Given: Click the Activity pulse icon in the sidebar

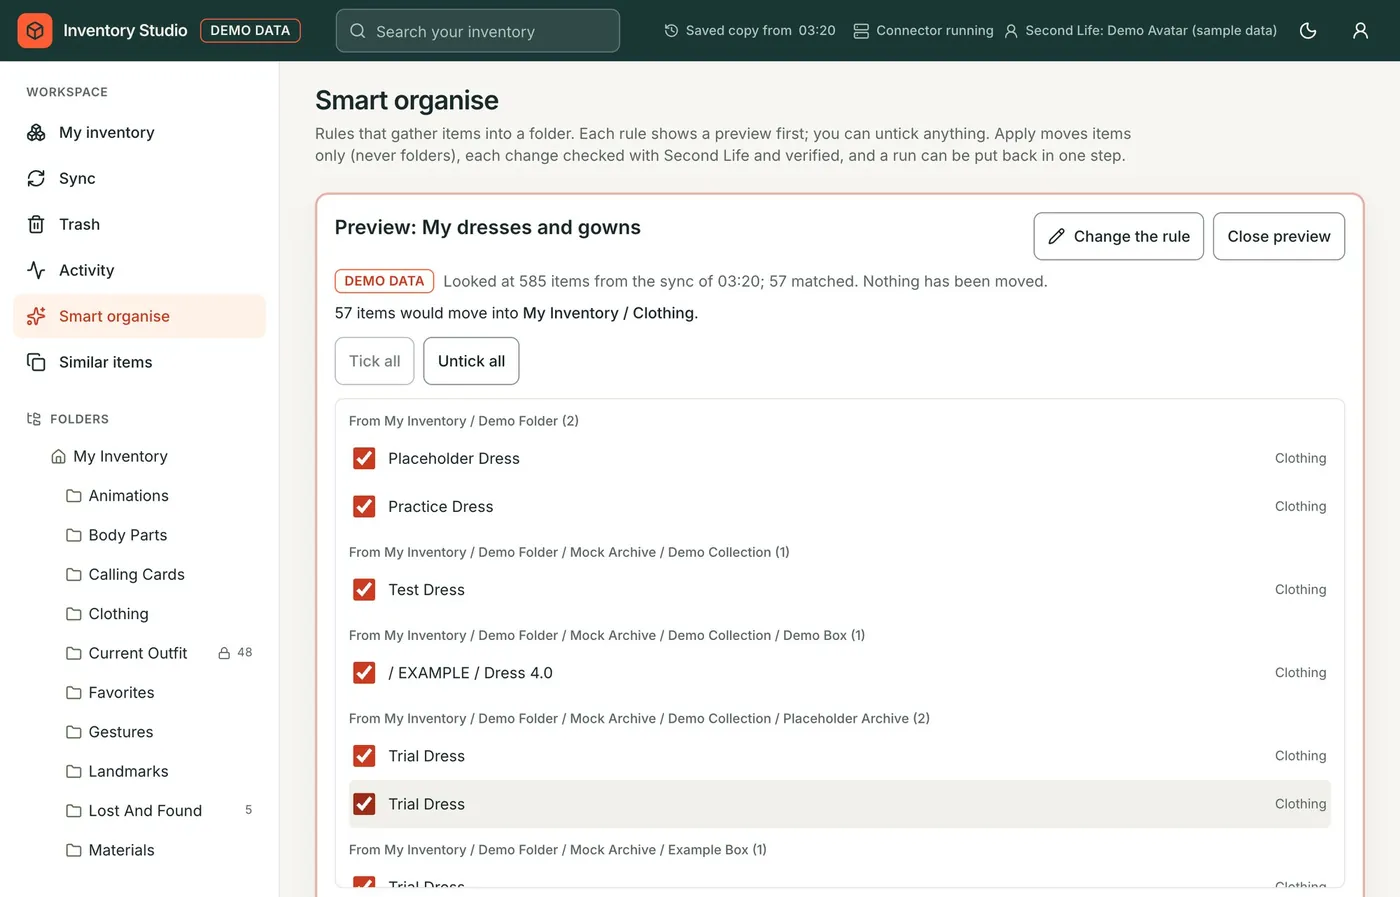Looking at the screenshot, I should coord(36,270).
